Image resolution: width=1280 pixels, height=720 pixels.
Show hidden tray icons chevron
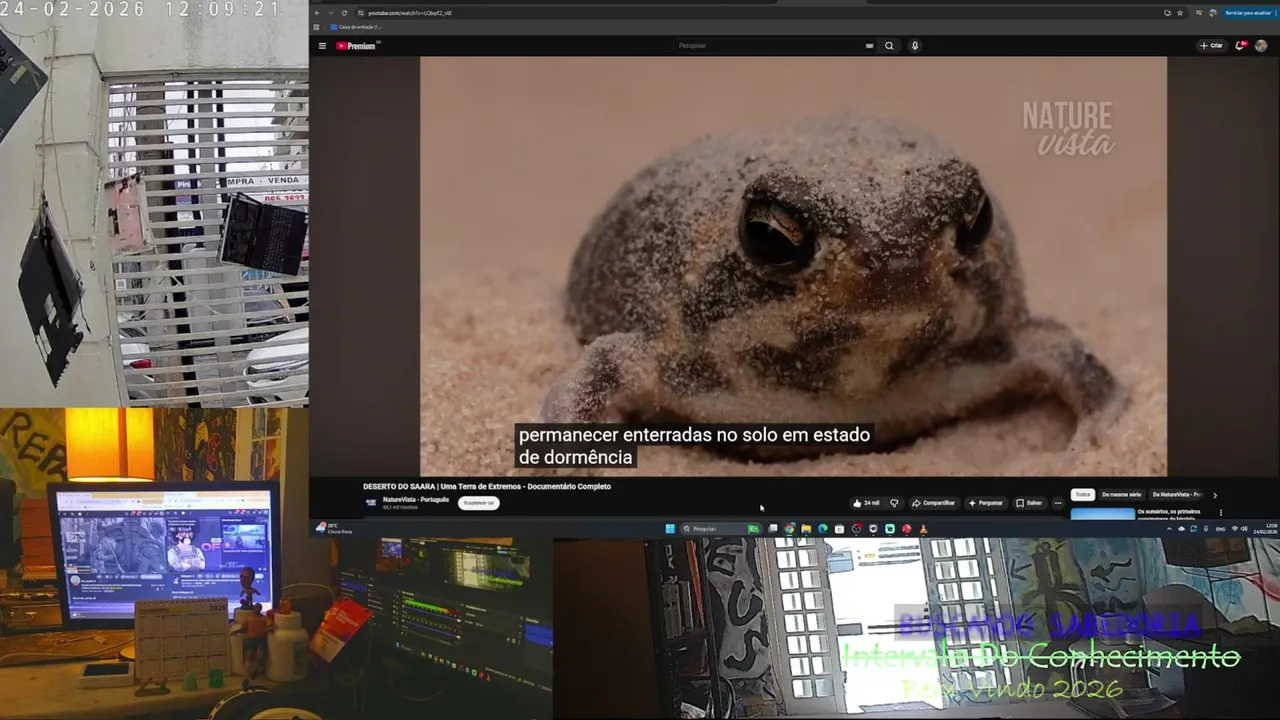click(1169, 529)
